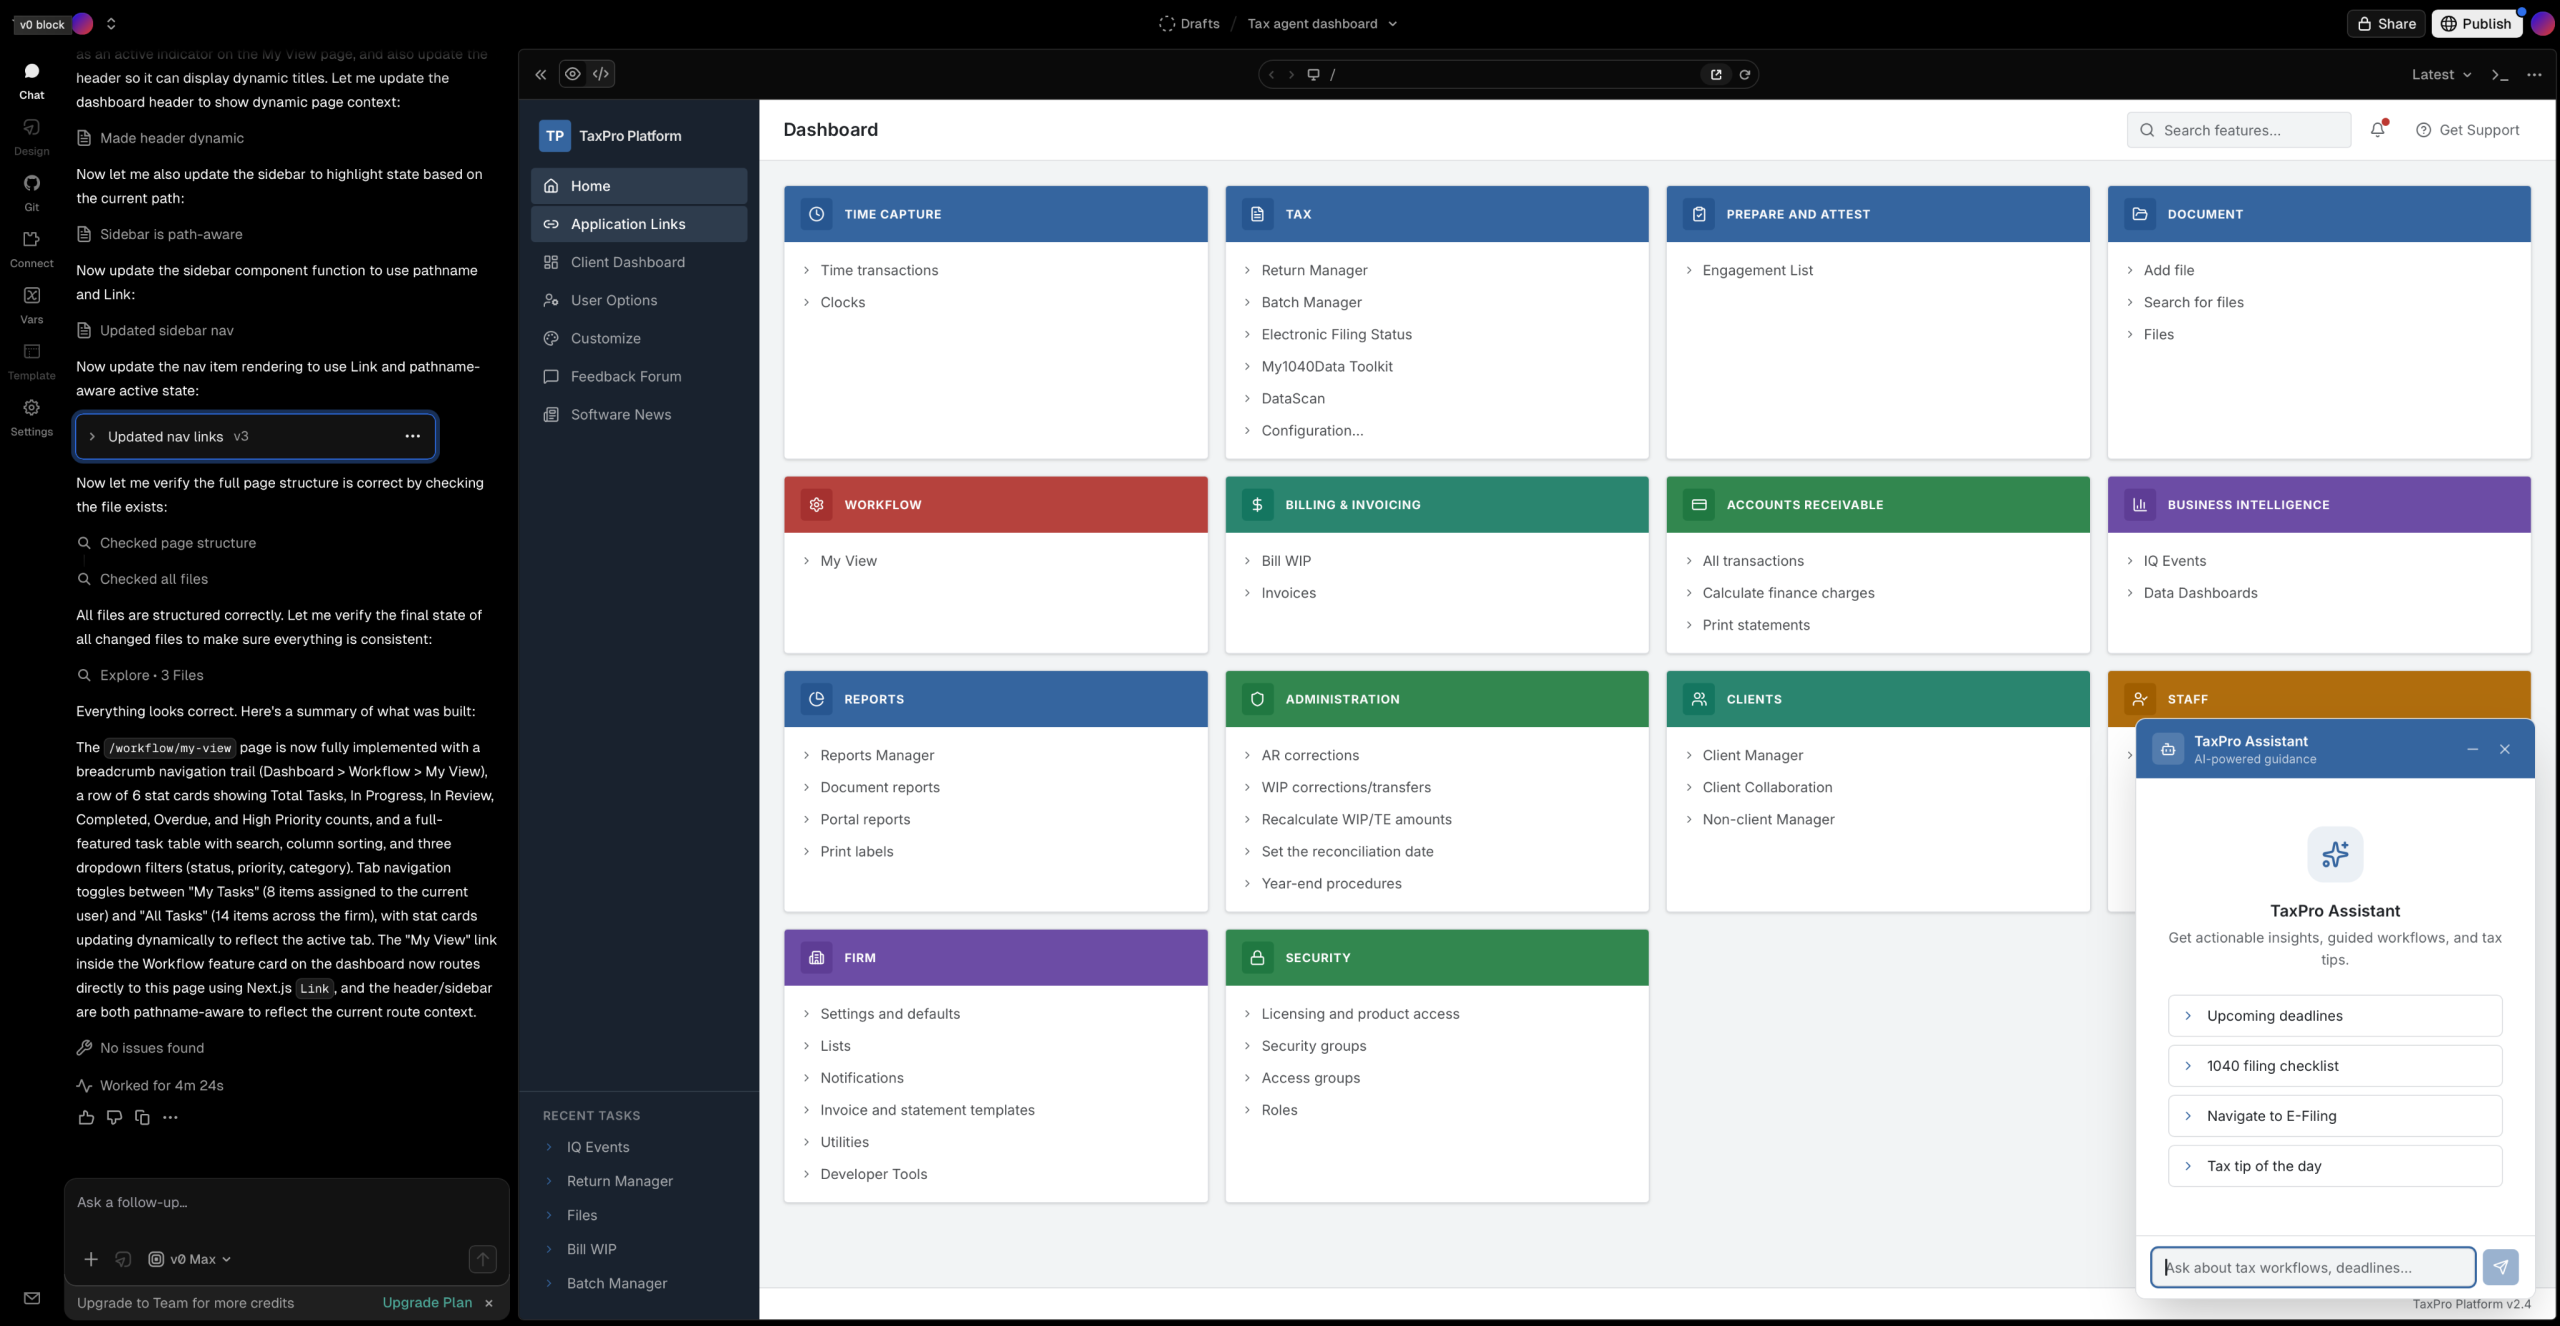The image size is (2560, 1326).
Task: Collapse the chat panel with double chevron
Action: pyautogui.click(x=540, y=74)
